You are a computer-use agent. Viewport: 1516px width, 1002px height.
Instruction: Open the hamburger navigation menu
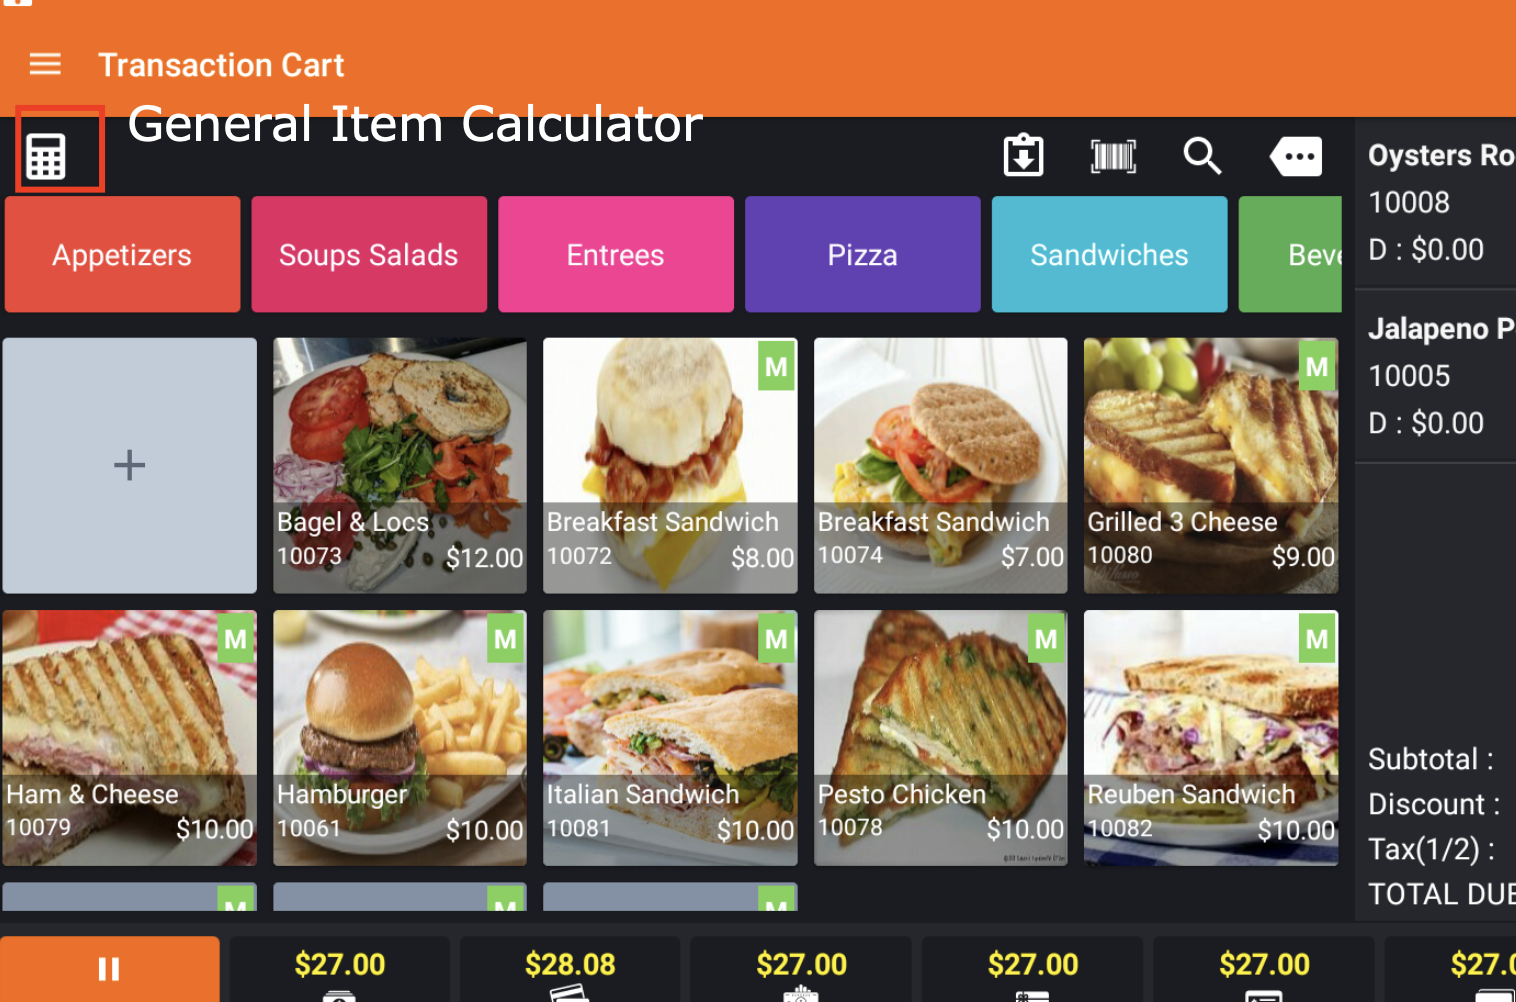tap(45, 65)
